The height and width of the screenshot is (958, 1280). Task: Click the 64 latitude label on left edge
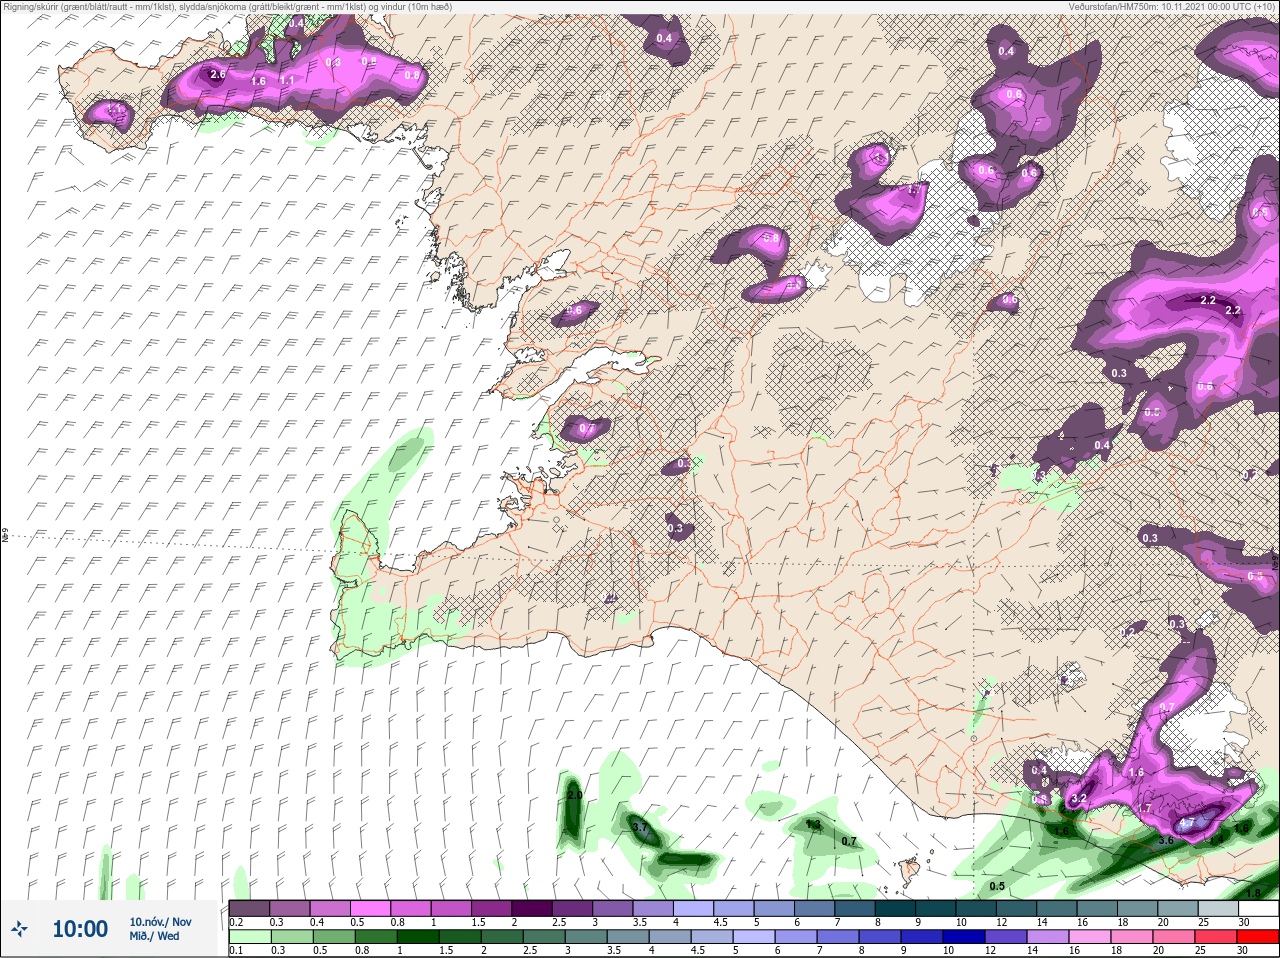(x=5, y=535)
